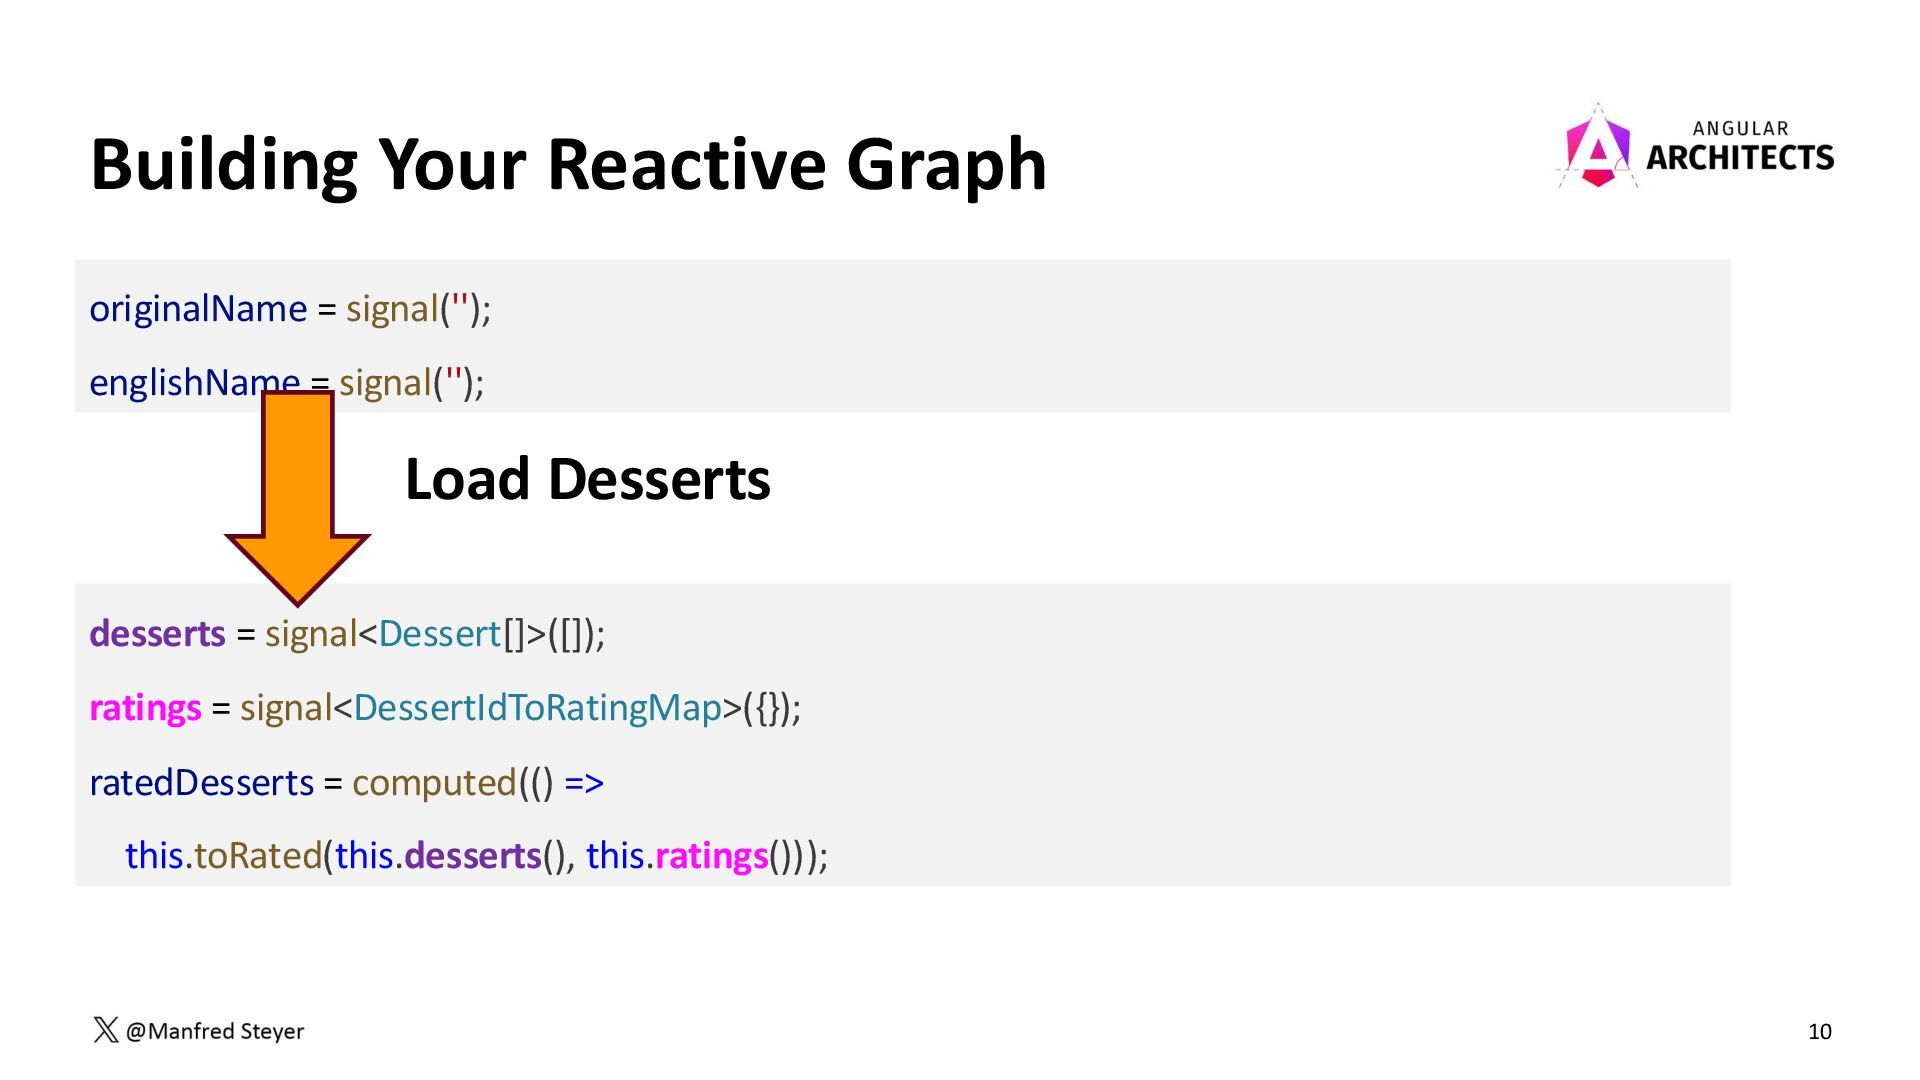The image size is (1920, 1080).
Task: Click the @Manfred Steyer handle
Action: point(214,1031)
